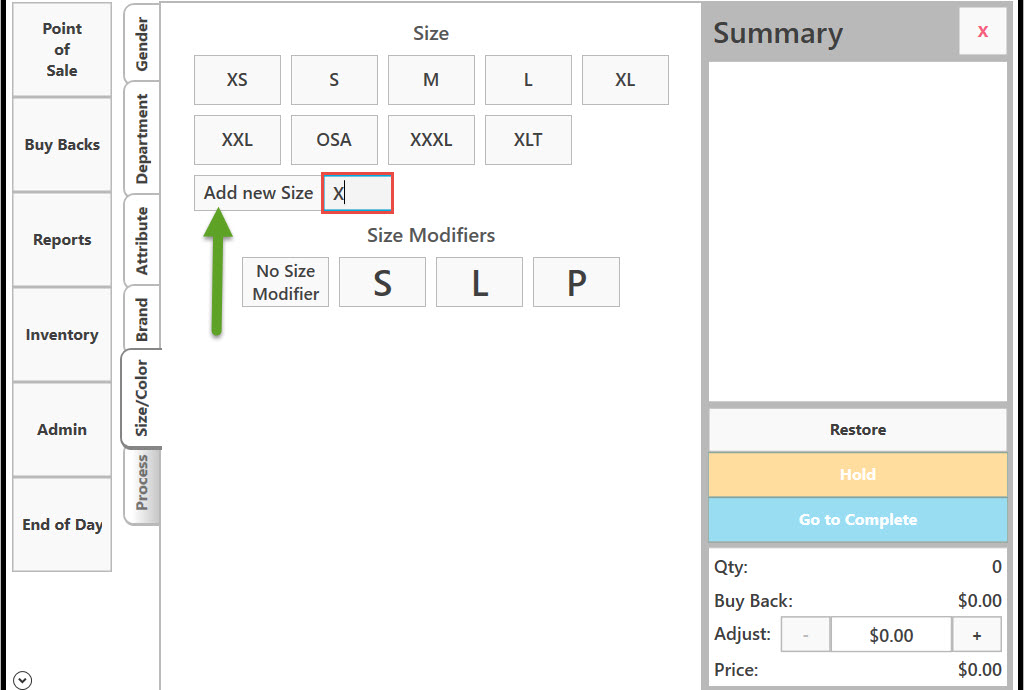The image size is (1025, 690).
Task: Open the Point of Sale section
Action: (62, 50)
